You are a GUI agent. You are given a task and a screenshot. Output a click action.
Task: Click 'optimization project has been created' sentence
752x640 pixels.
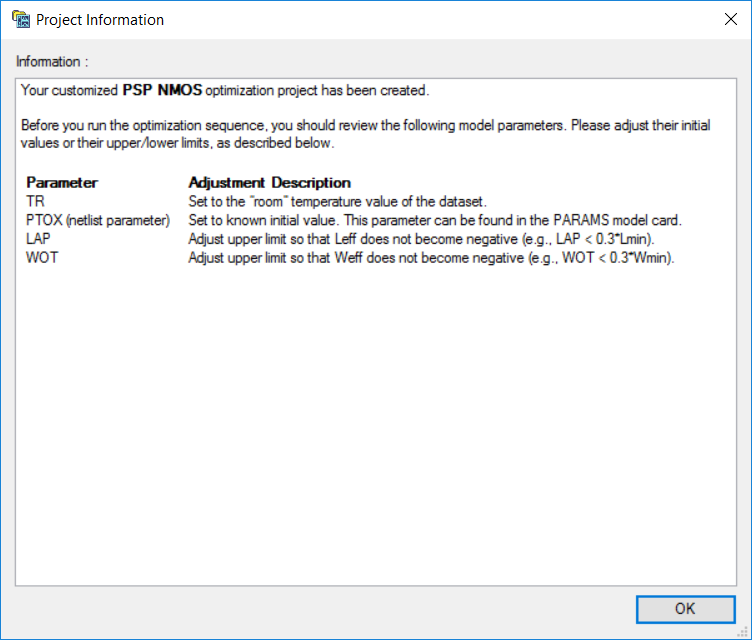click(x=317, y=90)
